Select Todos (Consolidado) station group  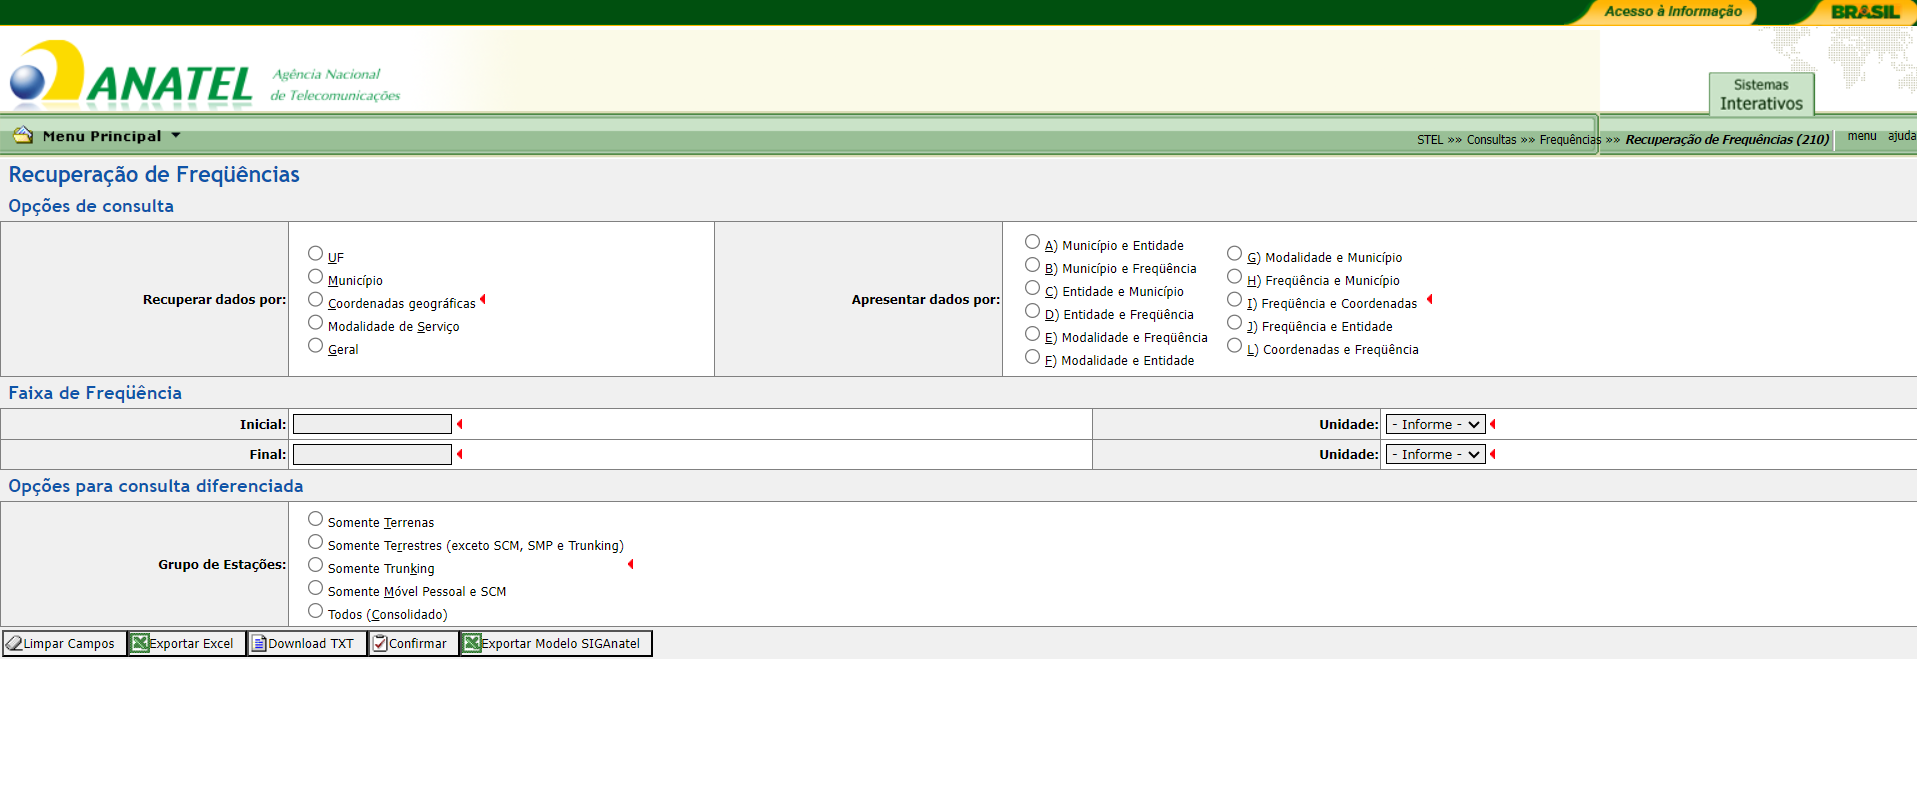pyautogui.click(x=315, y=611)
